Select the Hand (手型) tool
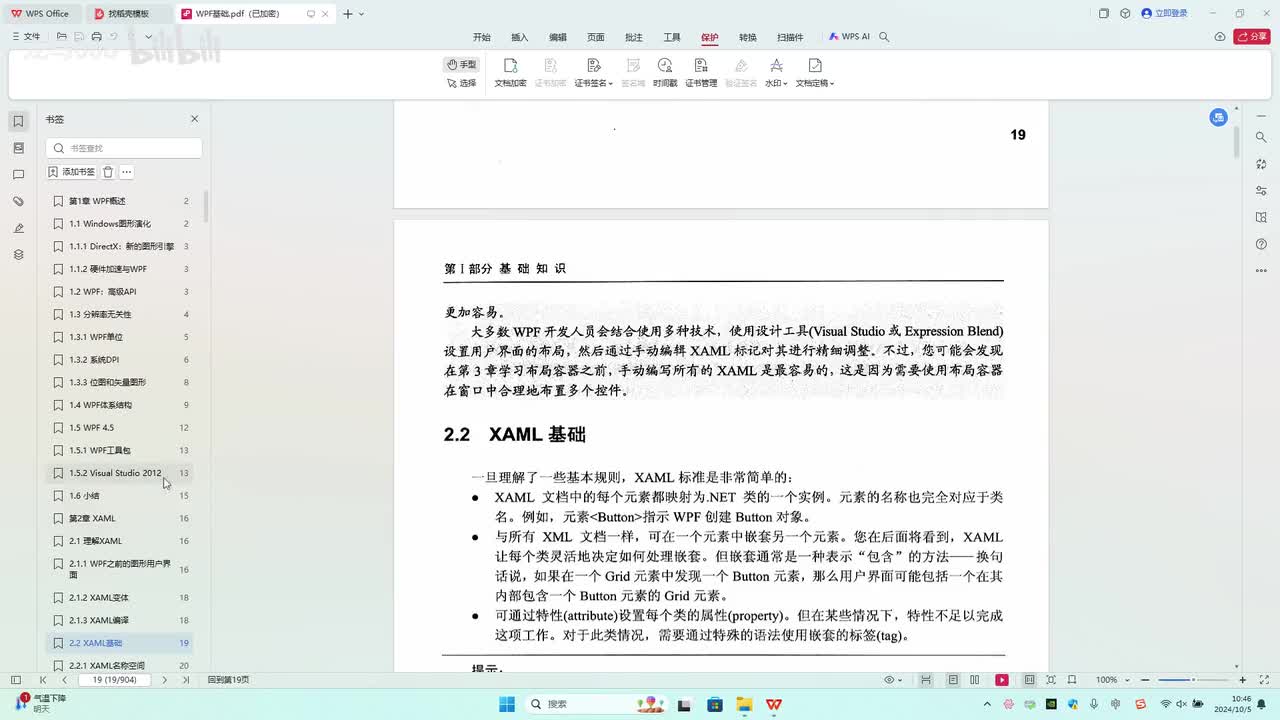 pyautogui.click(x=462, y=64)
